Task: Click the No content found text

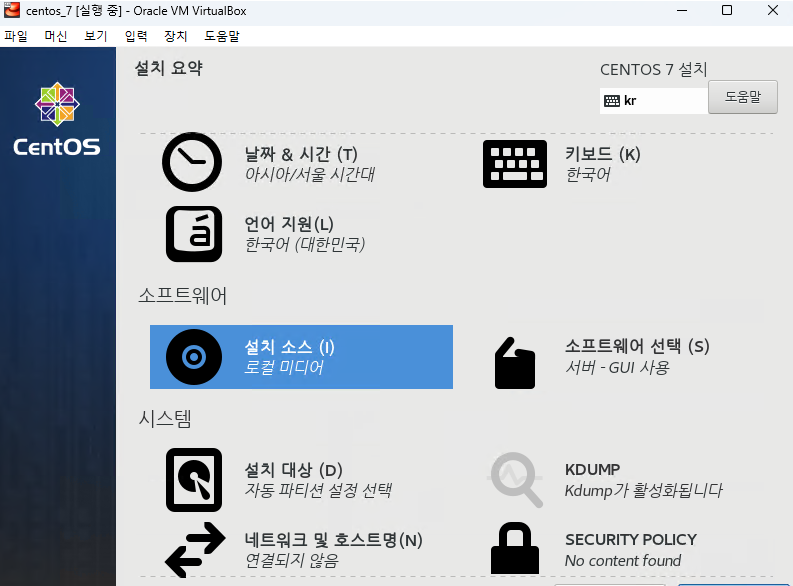Action: tap(623, 561)
